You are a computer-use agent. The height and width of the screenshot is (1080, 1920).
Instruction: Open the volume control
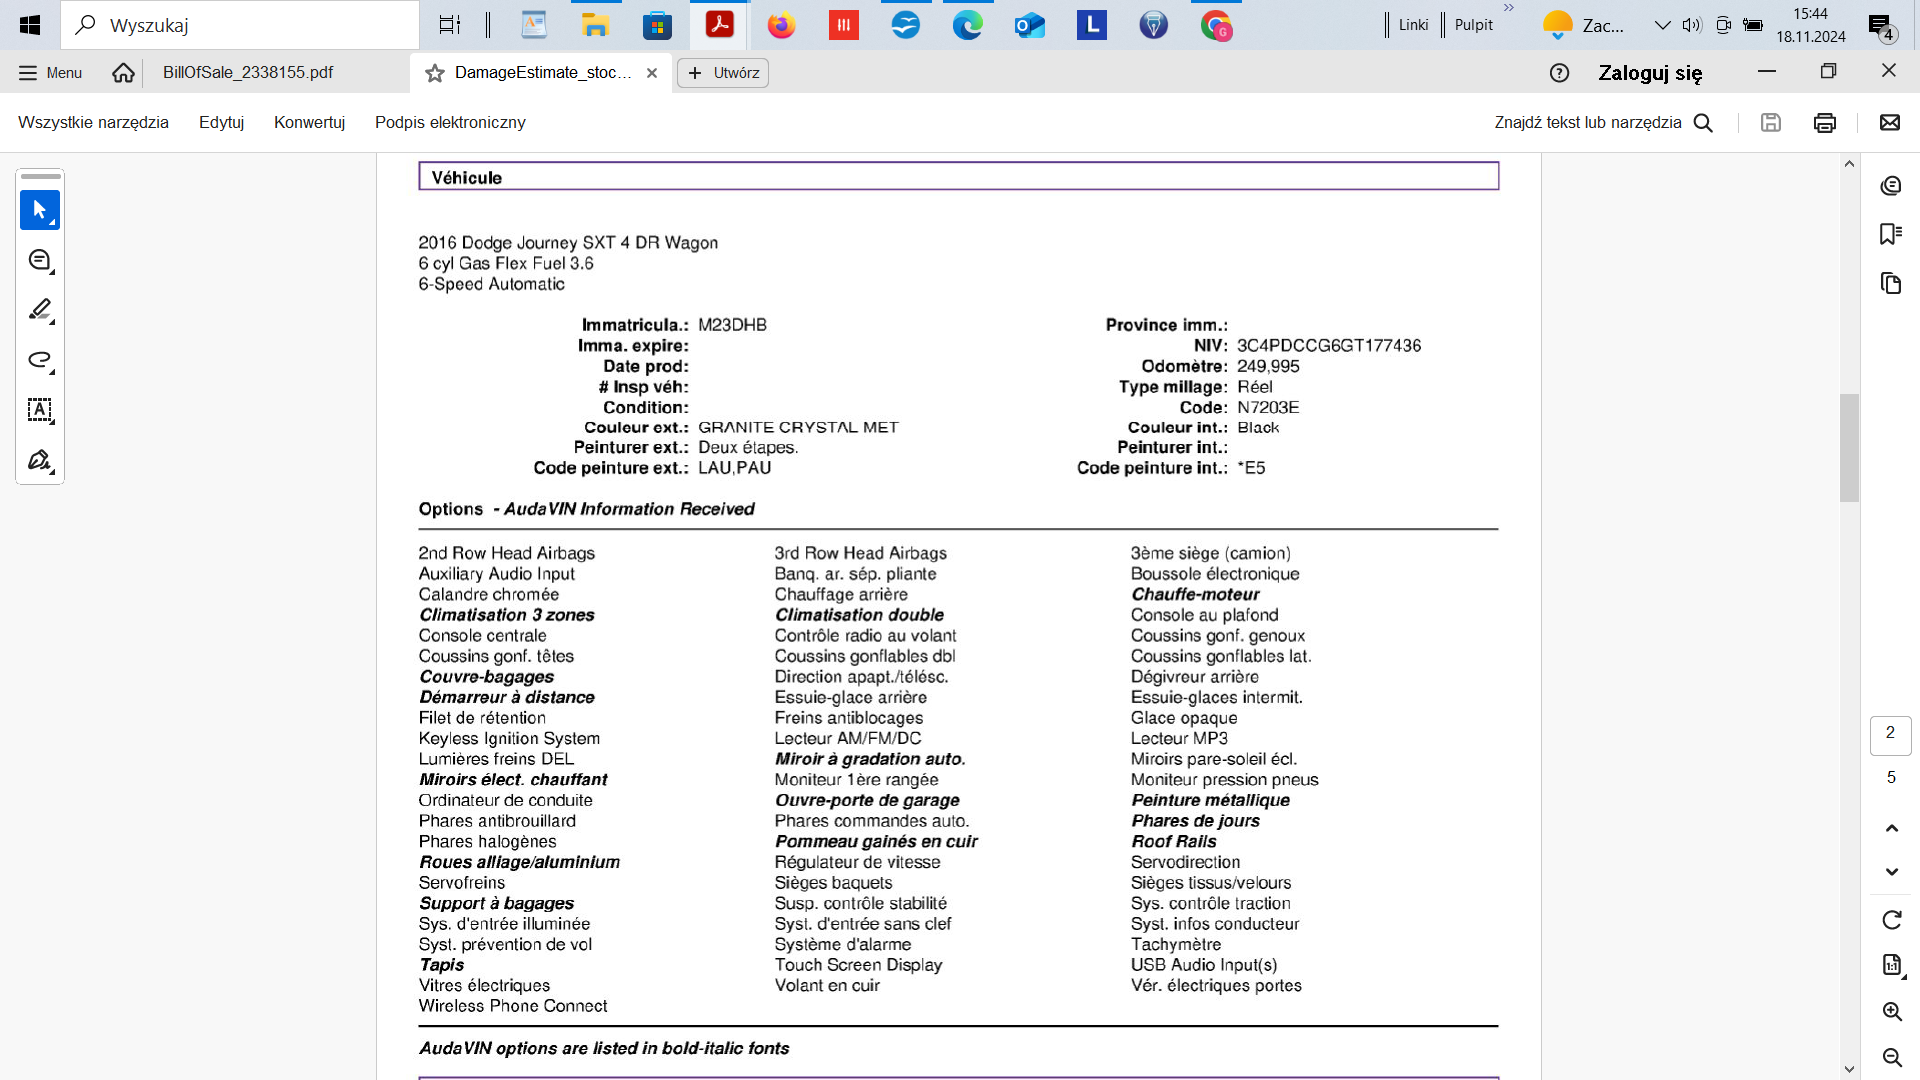[x=1692, y=25]
